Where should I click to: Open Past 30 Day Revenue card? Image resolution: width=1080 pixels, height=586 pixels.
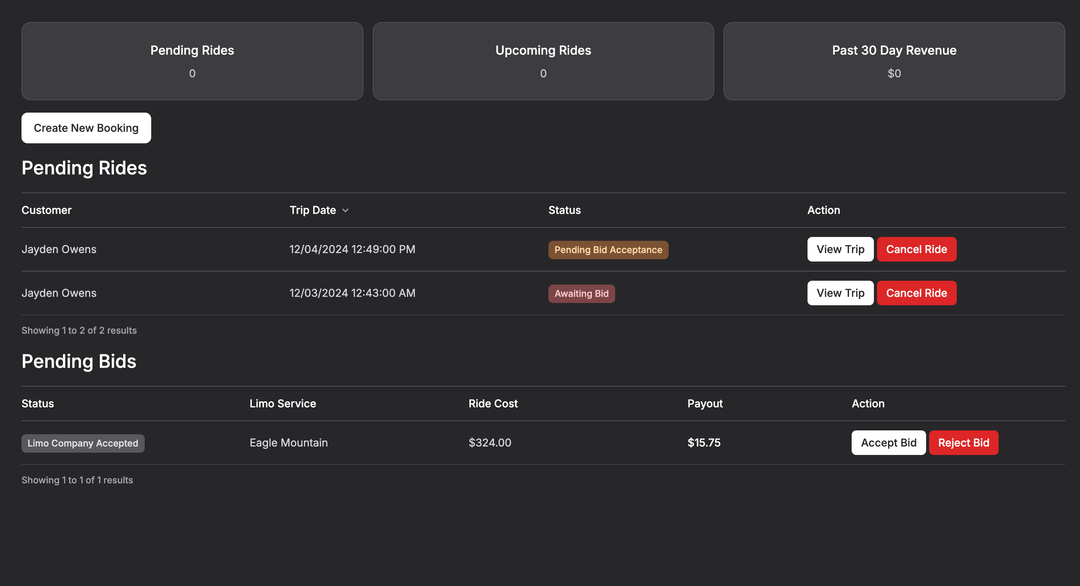894,61
